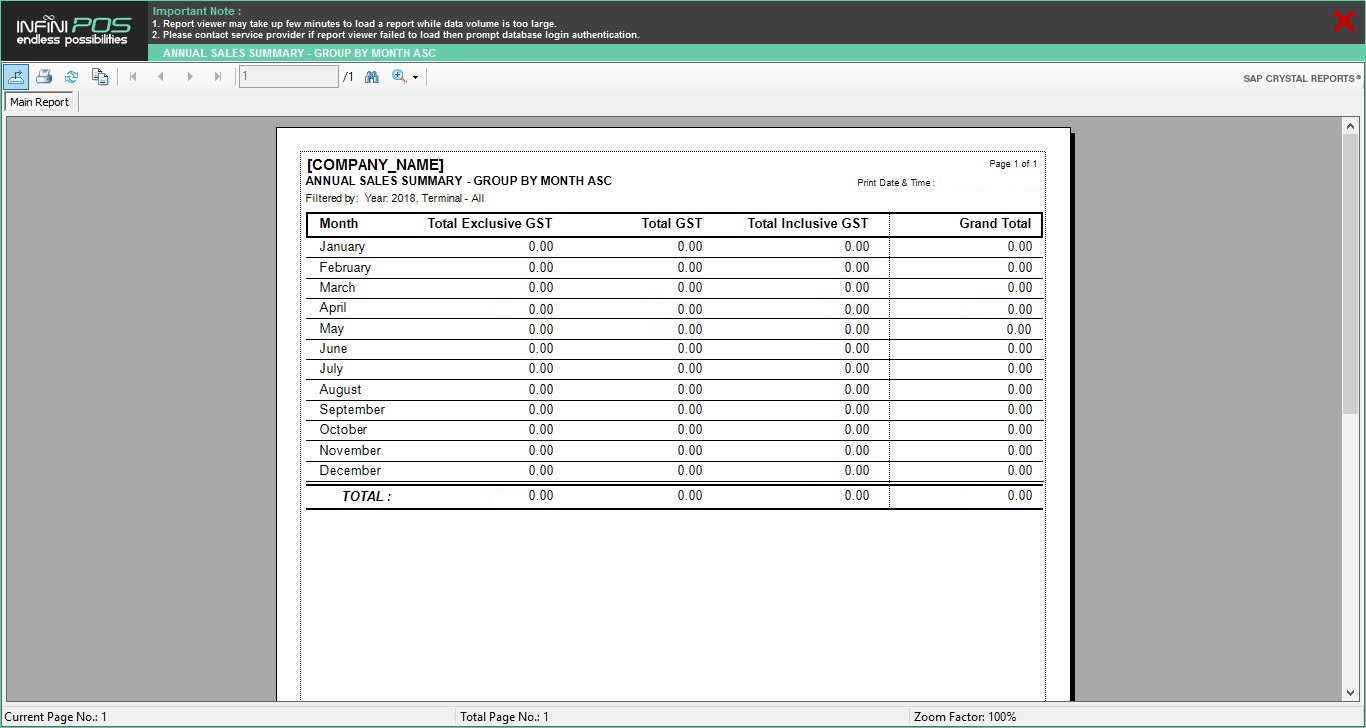Expand the zoom level dropdown arrow
Viewport: 1366px width, 728px height.
416,77
